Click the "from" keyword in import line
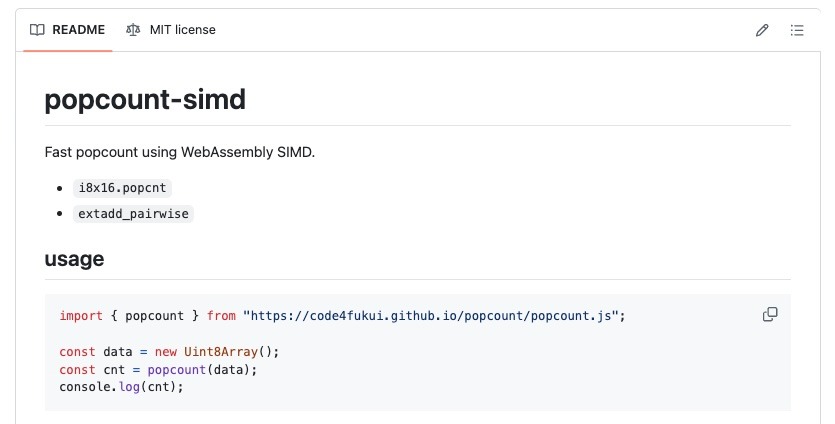 [x=221, y=316]
